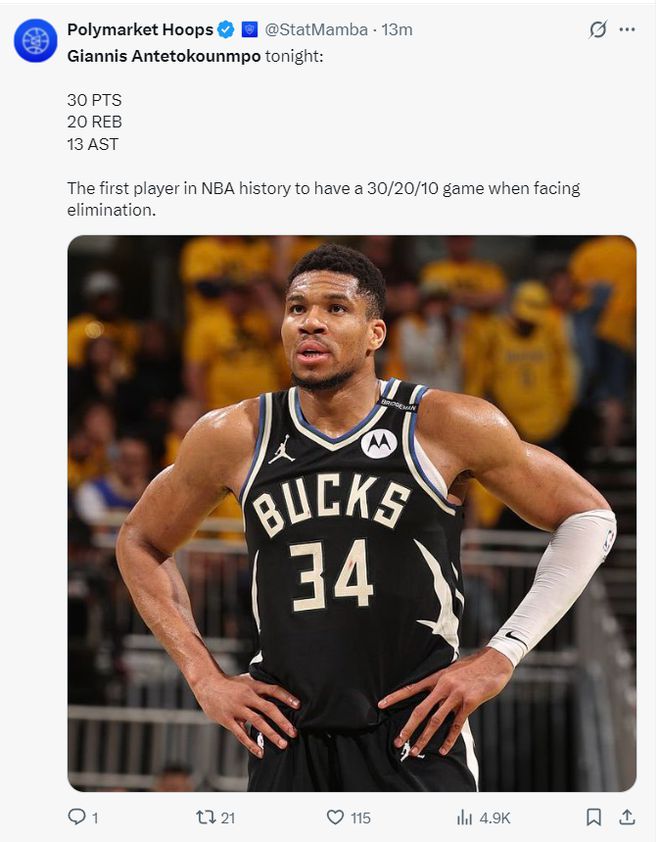Screen dimensions: 660x842
Task: Click the reply count number 1
Action: 95,818
